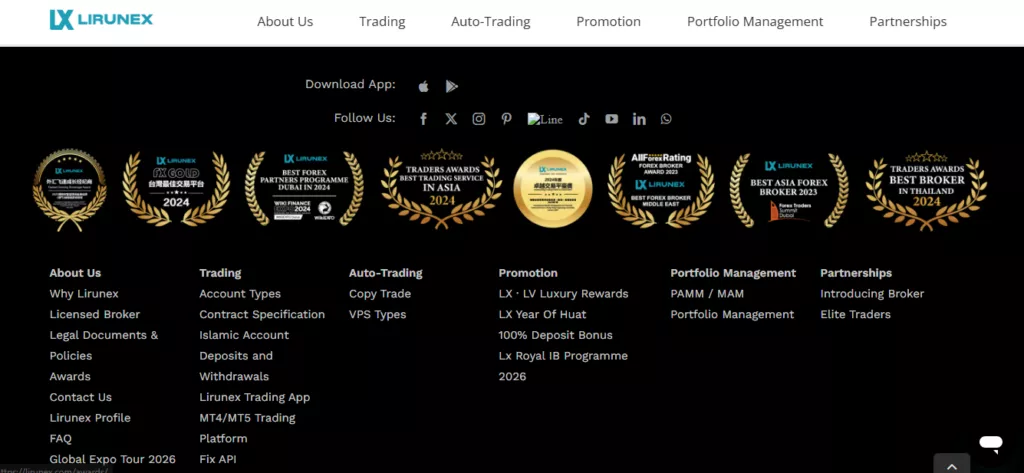View the round gold medal award badge
This screenshot has height=473, width=1024.
[x=553, y=189]
